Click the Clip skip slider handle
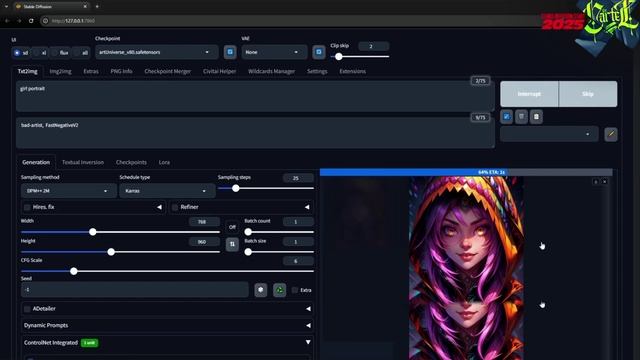Screen dimensions: 640x360 338,57
